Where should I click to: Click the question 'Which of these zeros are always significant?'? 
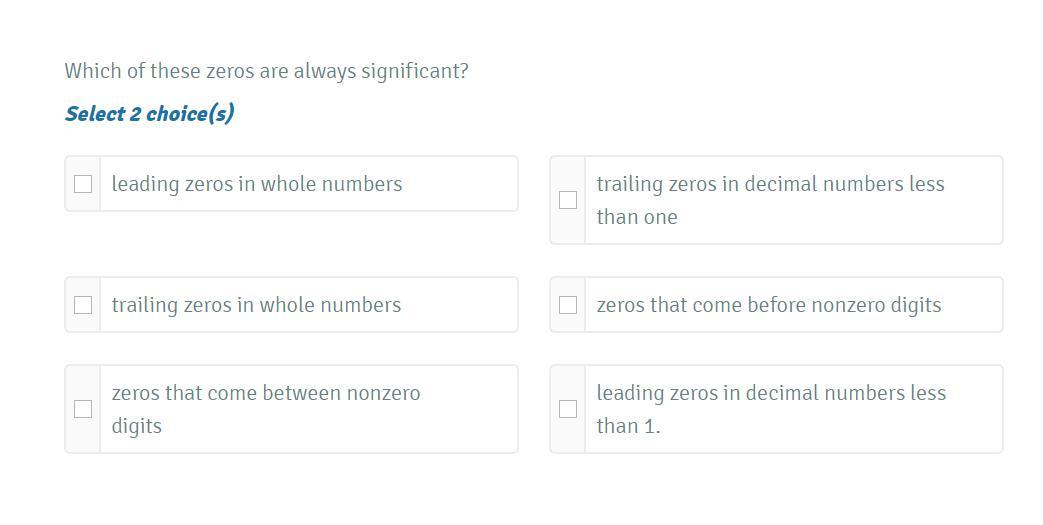(x=266, y=71)
